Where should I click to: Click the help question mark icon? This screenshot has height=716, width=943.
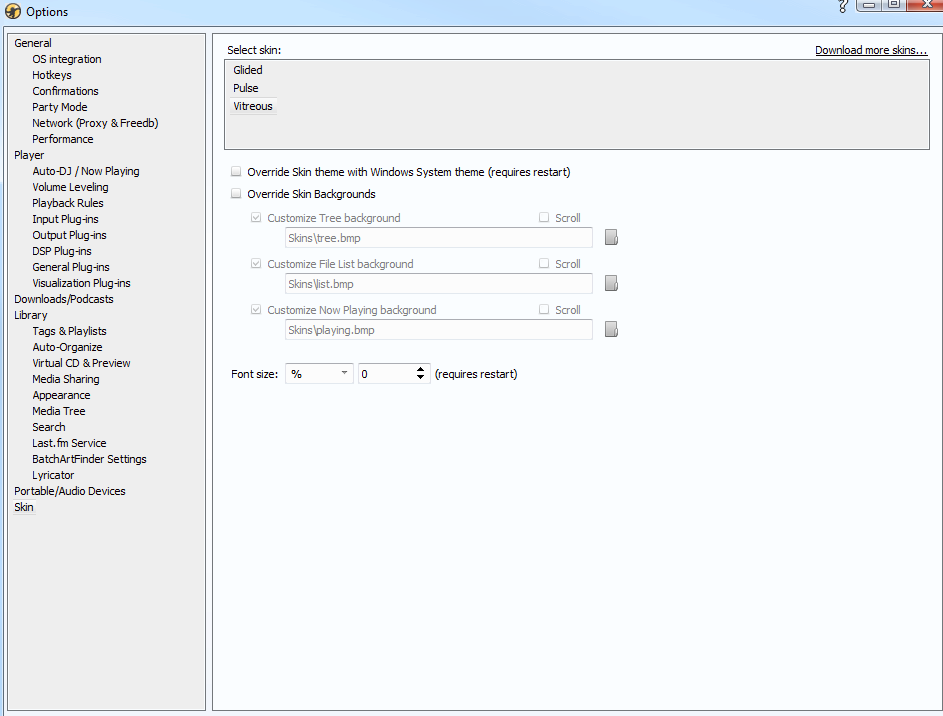[843, 6]
